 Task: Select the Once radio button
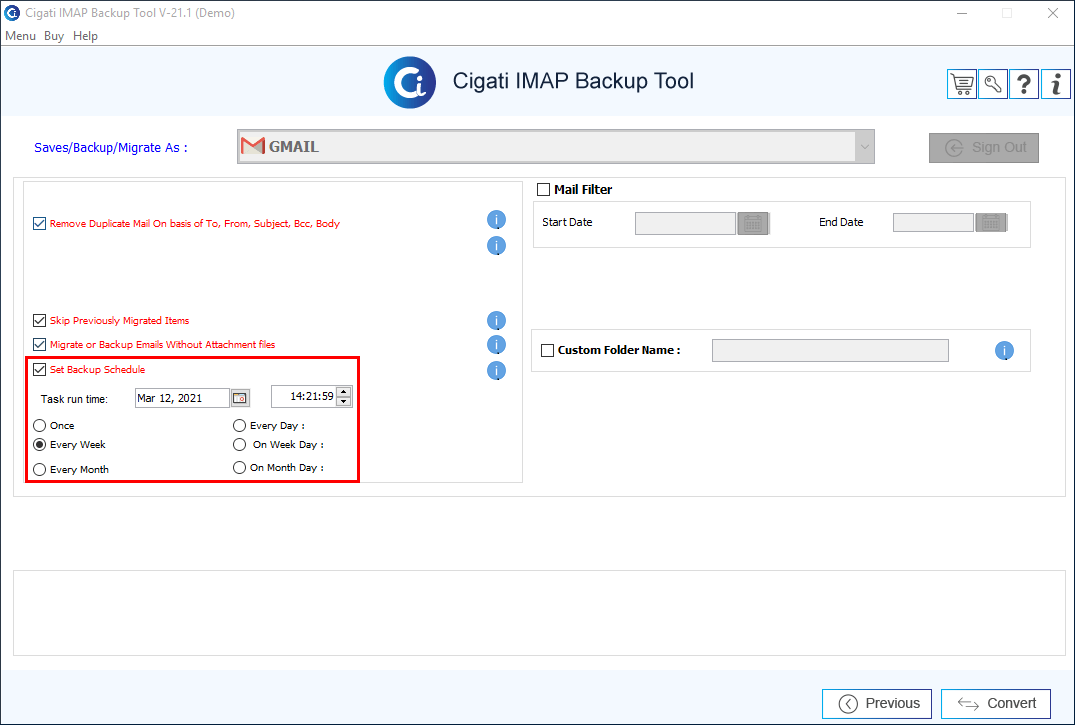pos(40,425)
